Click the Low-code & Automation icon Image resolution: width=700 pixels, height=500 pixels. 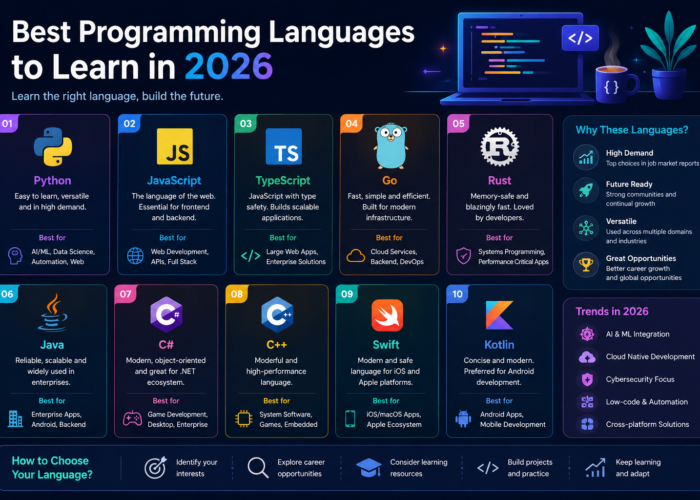click(x=587, y=402)
